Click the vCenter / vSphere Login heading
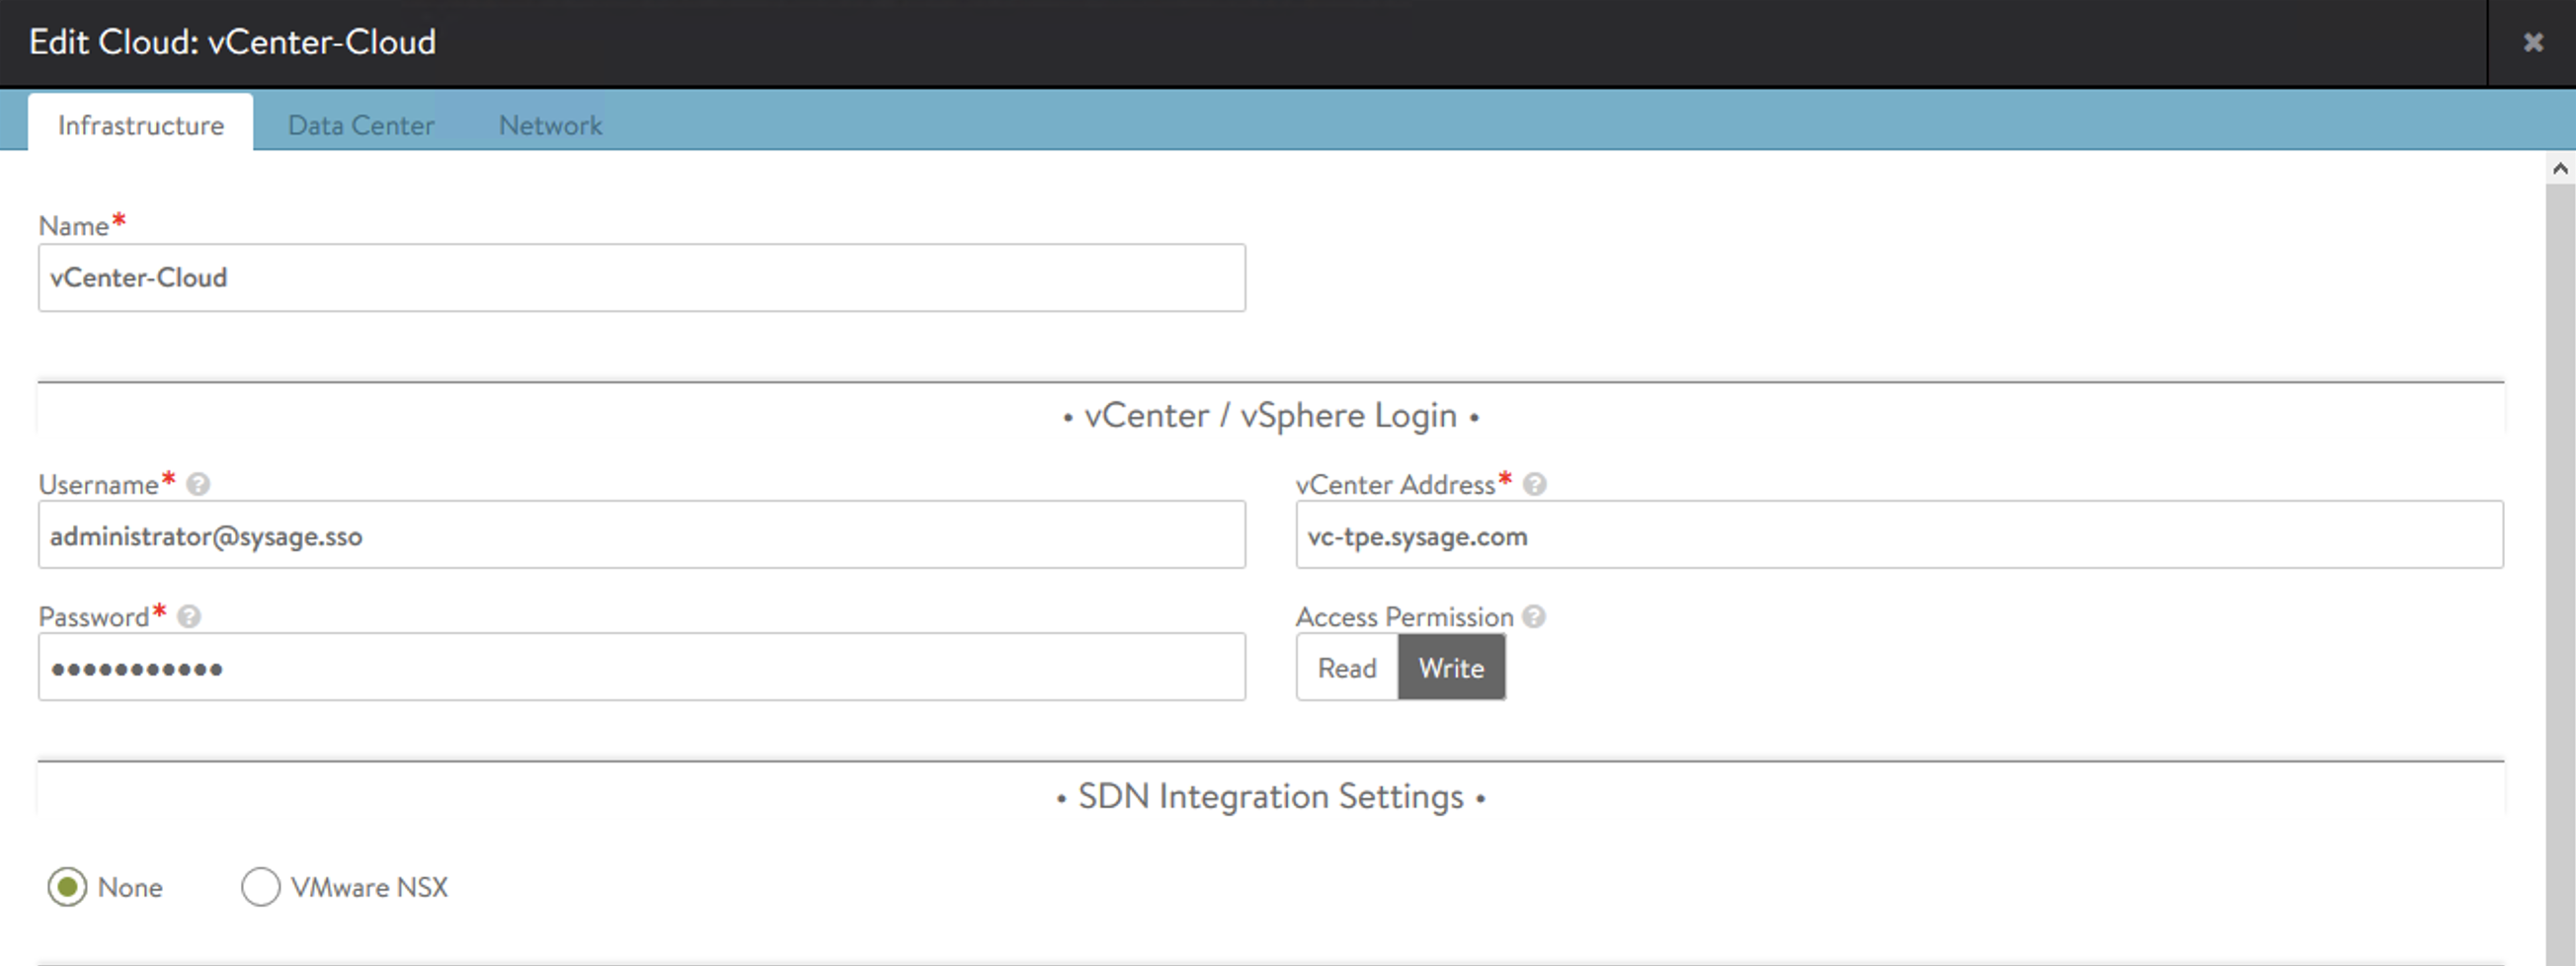Screen dimensions: 2576x966 click(1270, 416)
